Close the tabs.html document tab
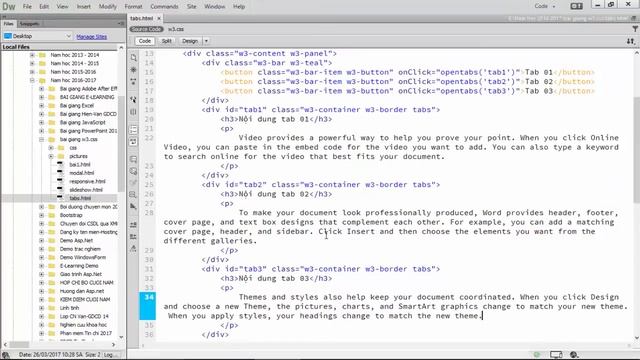640x360 pixels. tap(159, 18)
